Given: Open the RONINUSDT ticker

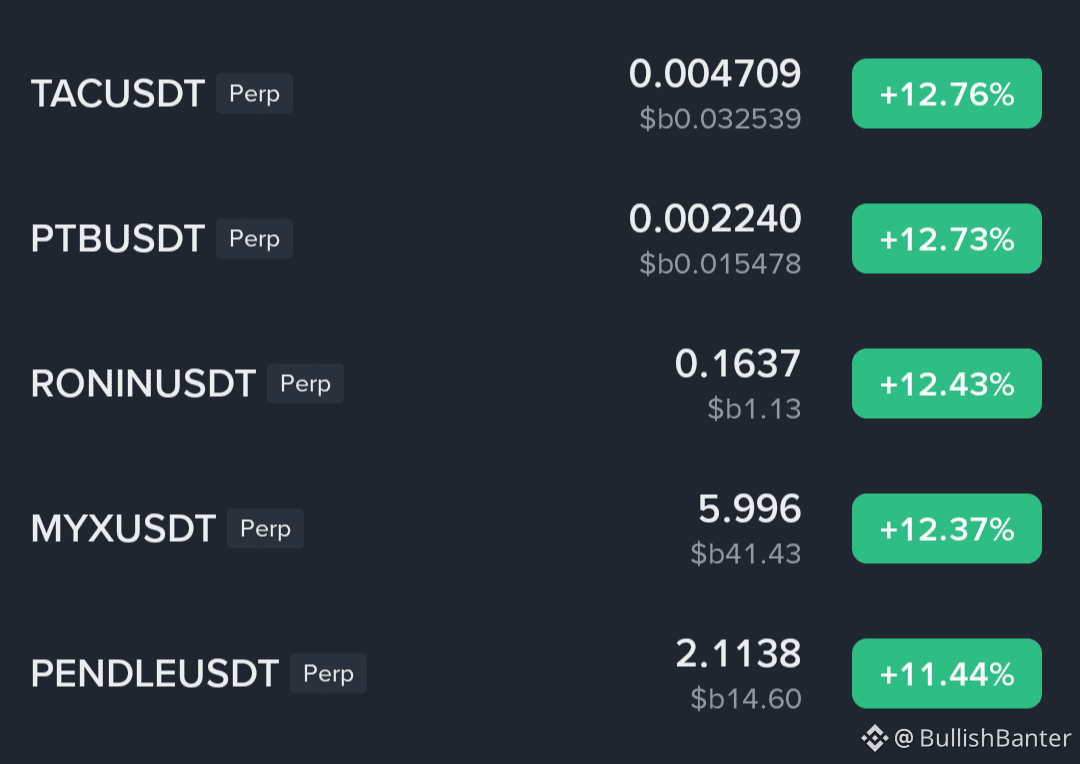Looking at the screenshot, I should tap(141, 383).
